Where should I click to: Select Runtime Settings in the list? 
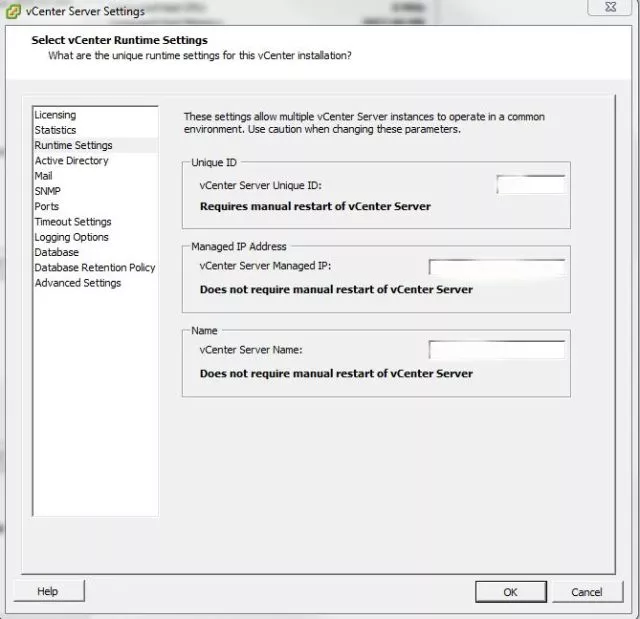[96, 145]
